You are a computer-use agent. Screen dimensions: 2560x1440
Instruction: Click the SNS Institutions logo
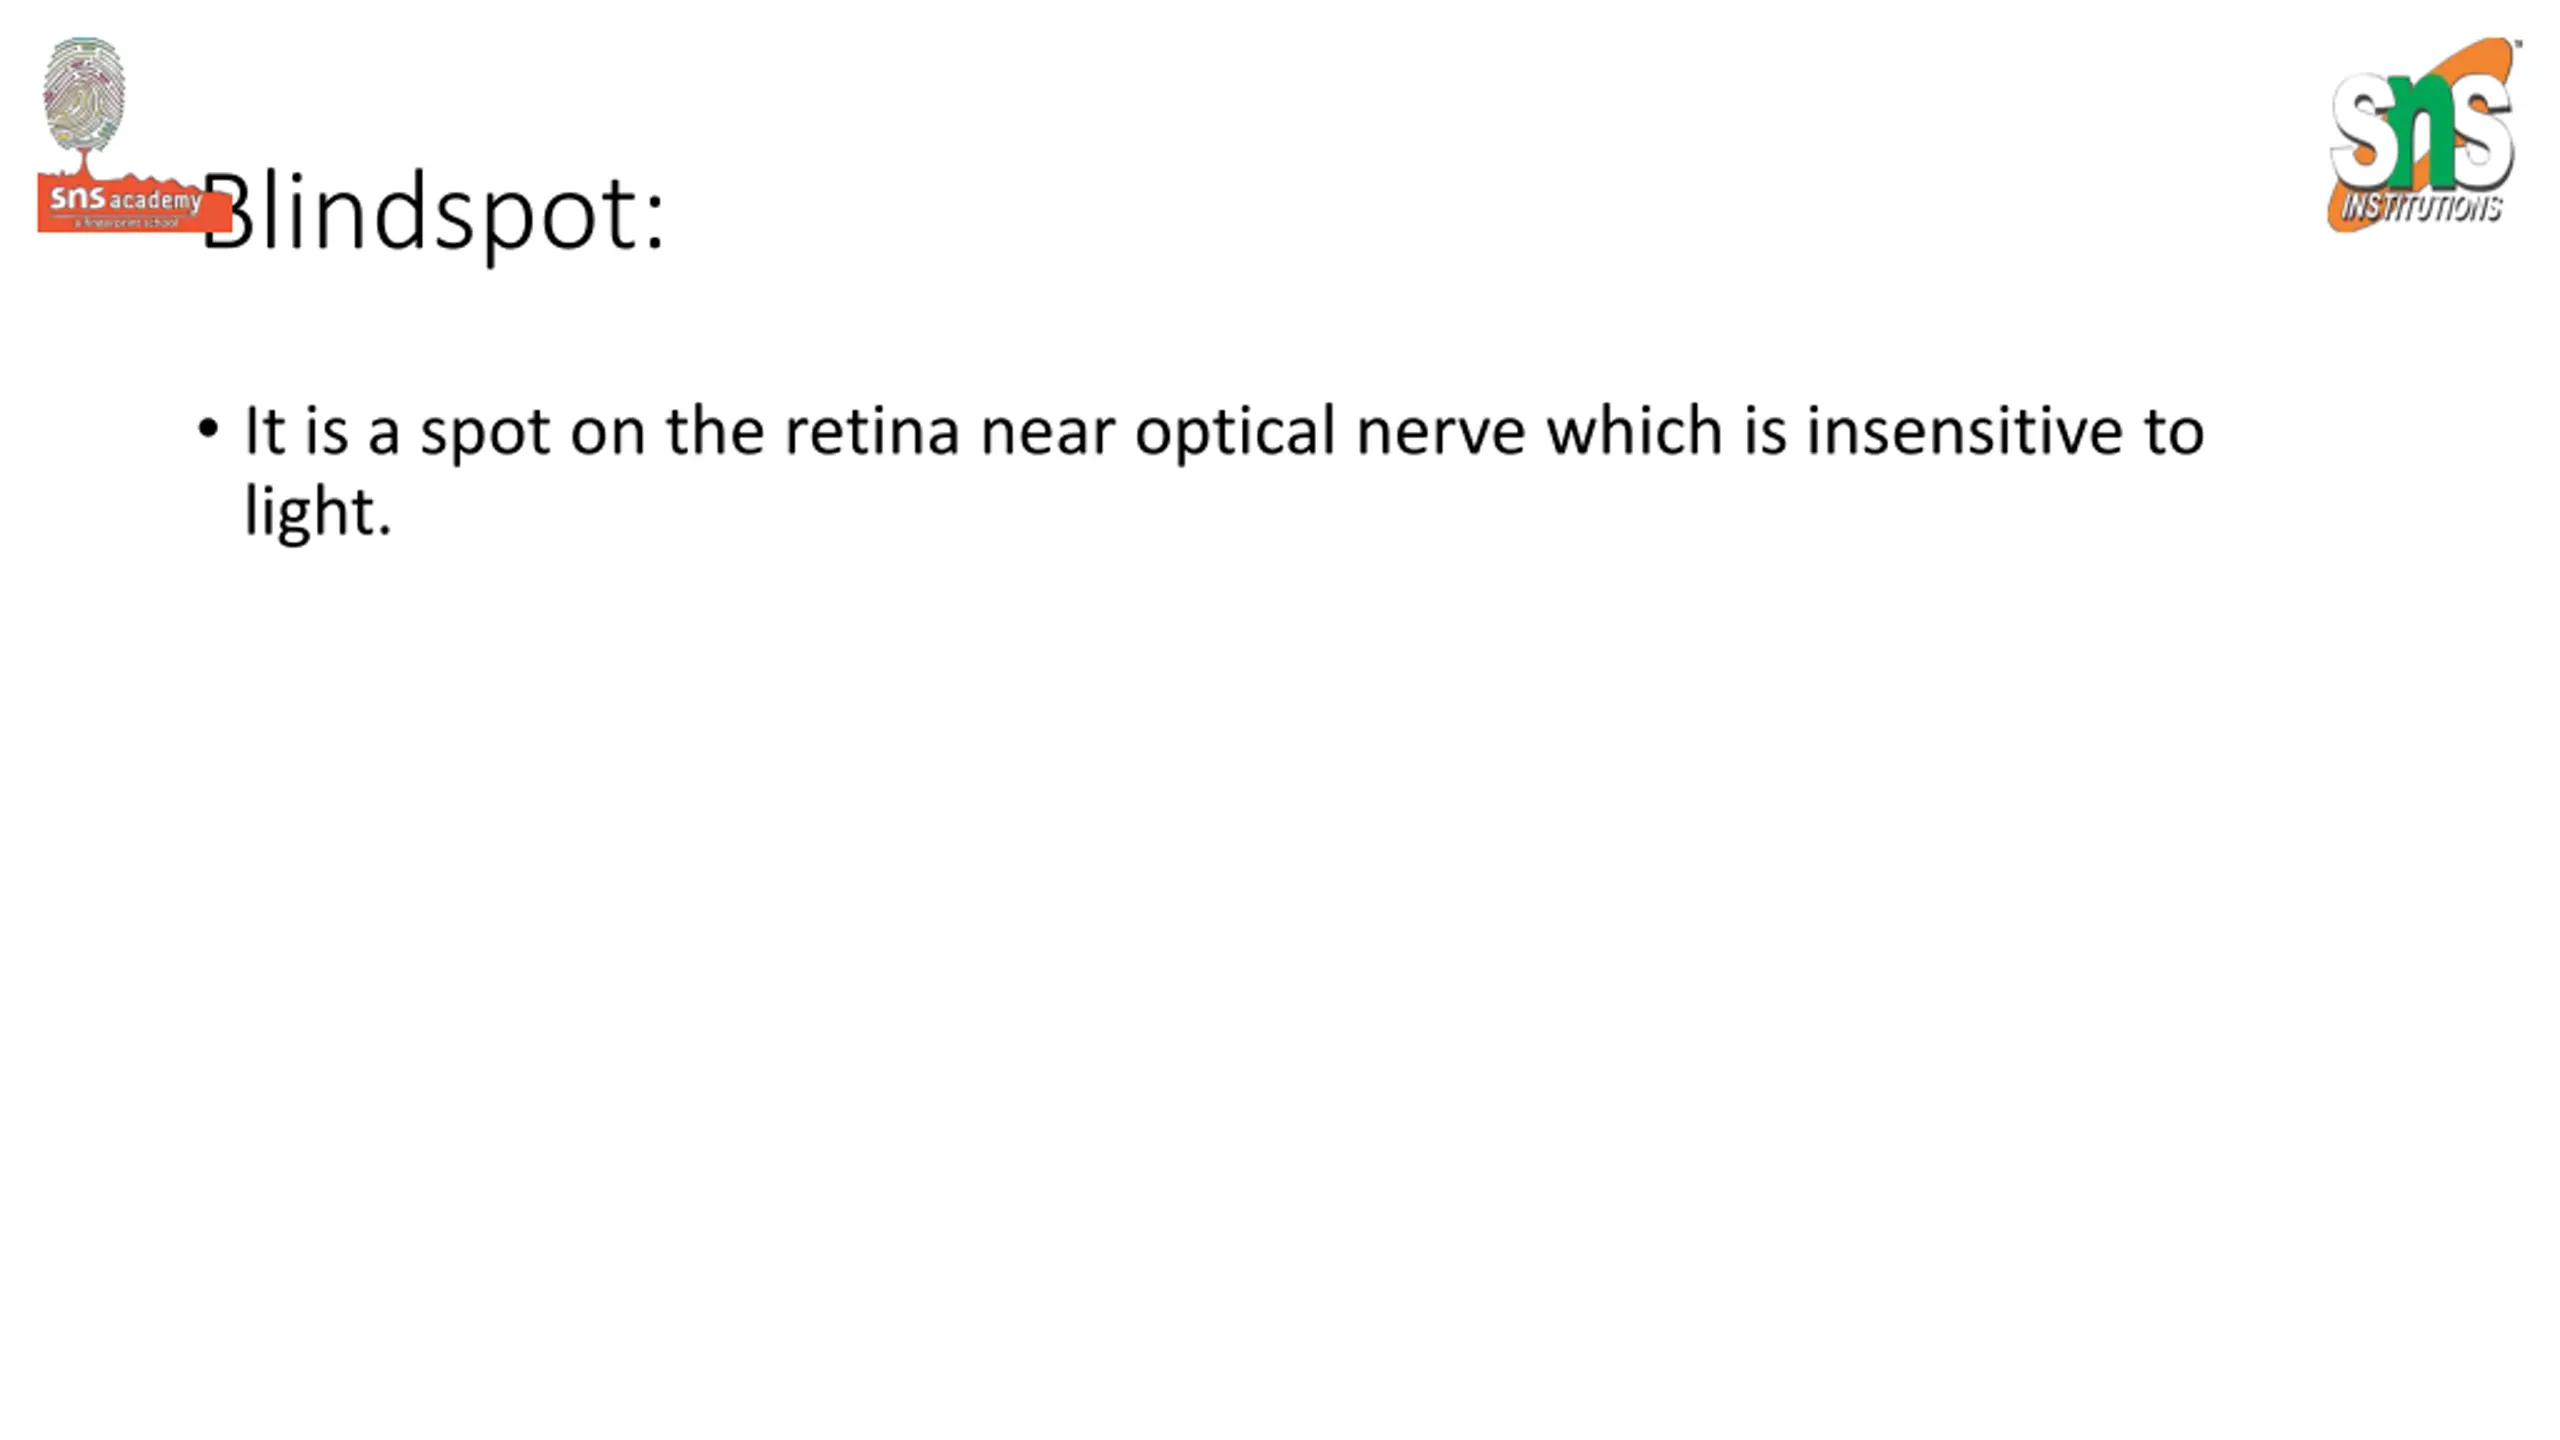tap(2423, 135)
